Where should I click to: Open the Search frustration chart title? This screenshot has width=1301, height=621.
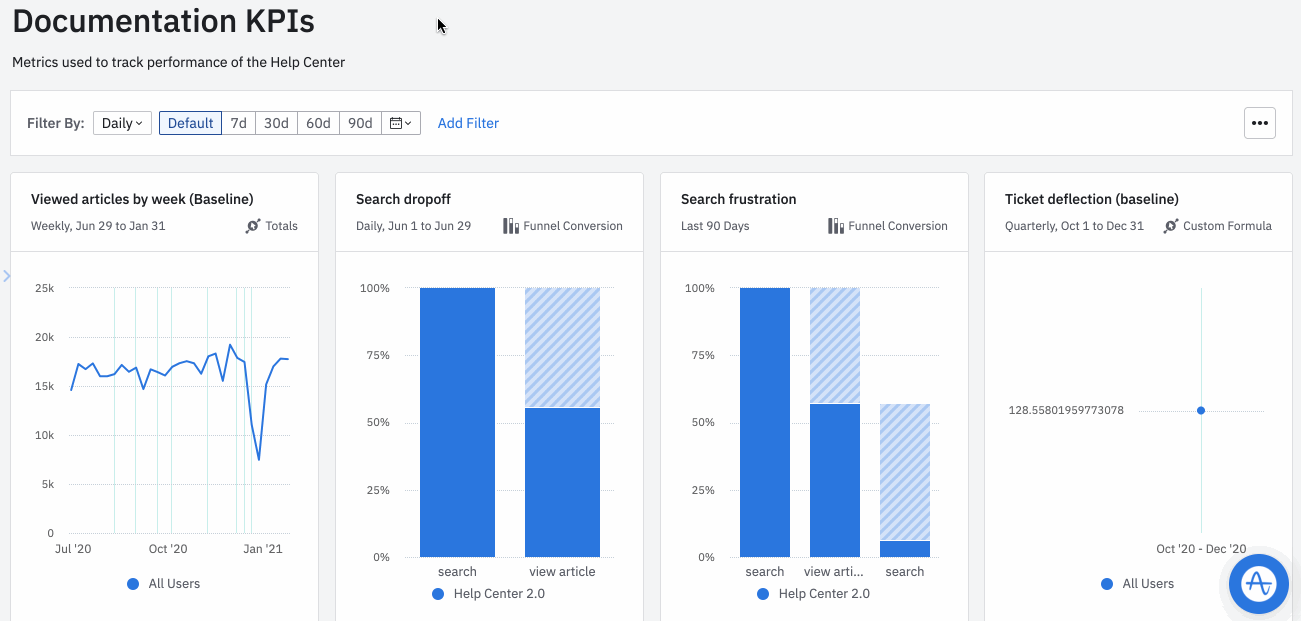[x=738, y=199]
